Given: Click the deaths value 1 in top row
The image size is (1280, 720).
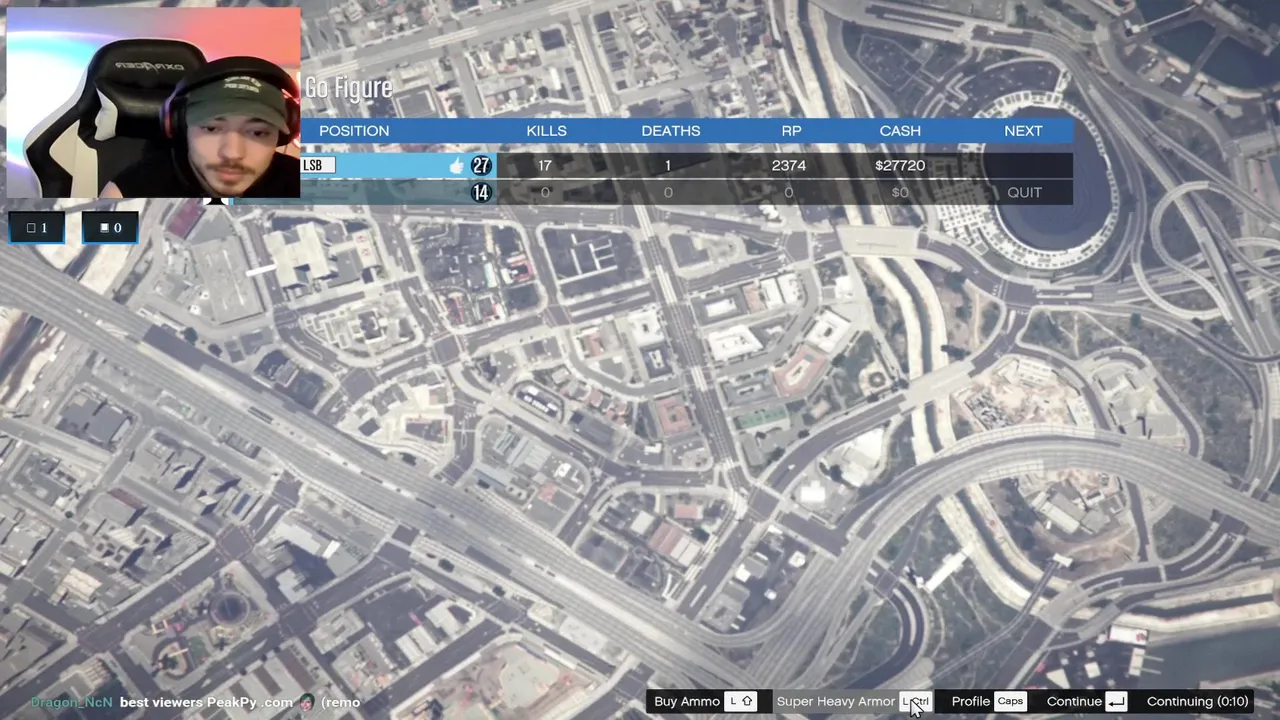Looking at the screenshot, I should 668,165.
